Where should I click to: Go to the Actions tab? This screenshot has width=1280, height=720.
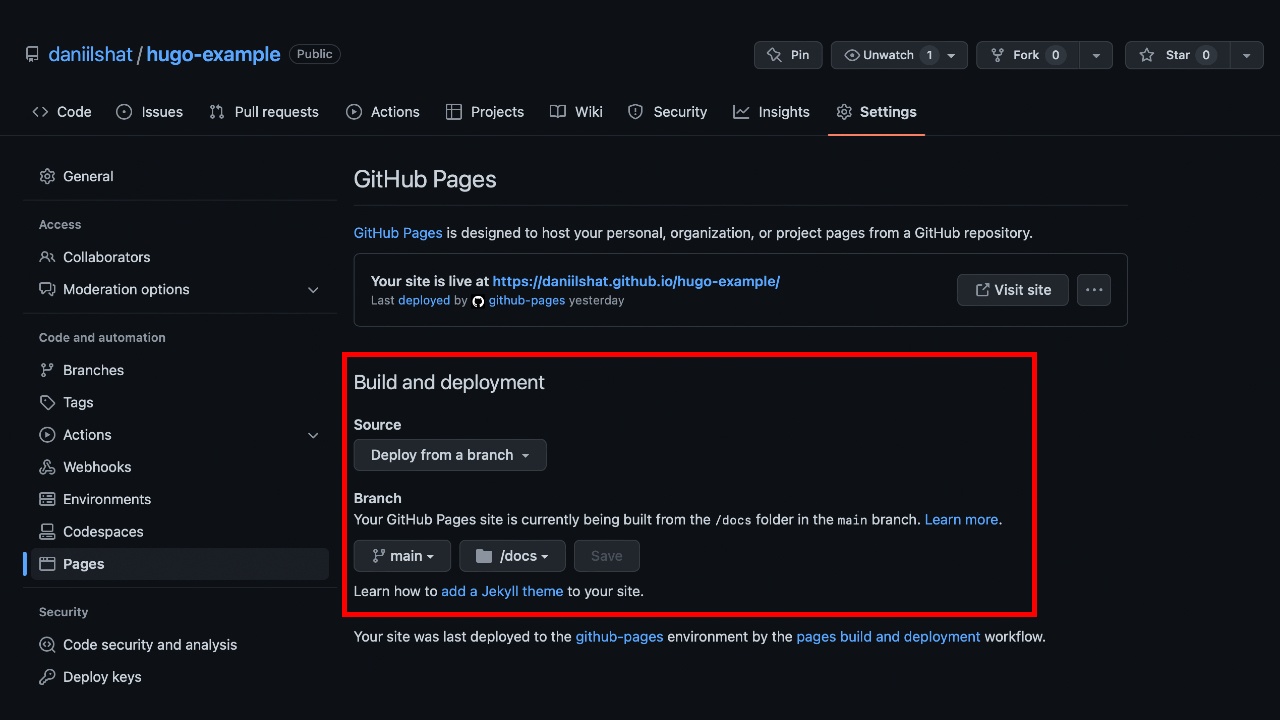click(383, 112)
